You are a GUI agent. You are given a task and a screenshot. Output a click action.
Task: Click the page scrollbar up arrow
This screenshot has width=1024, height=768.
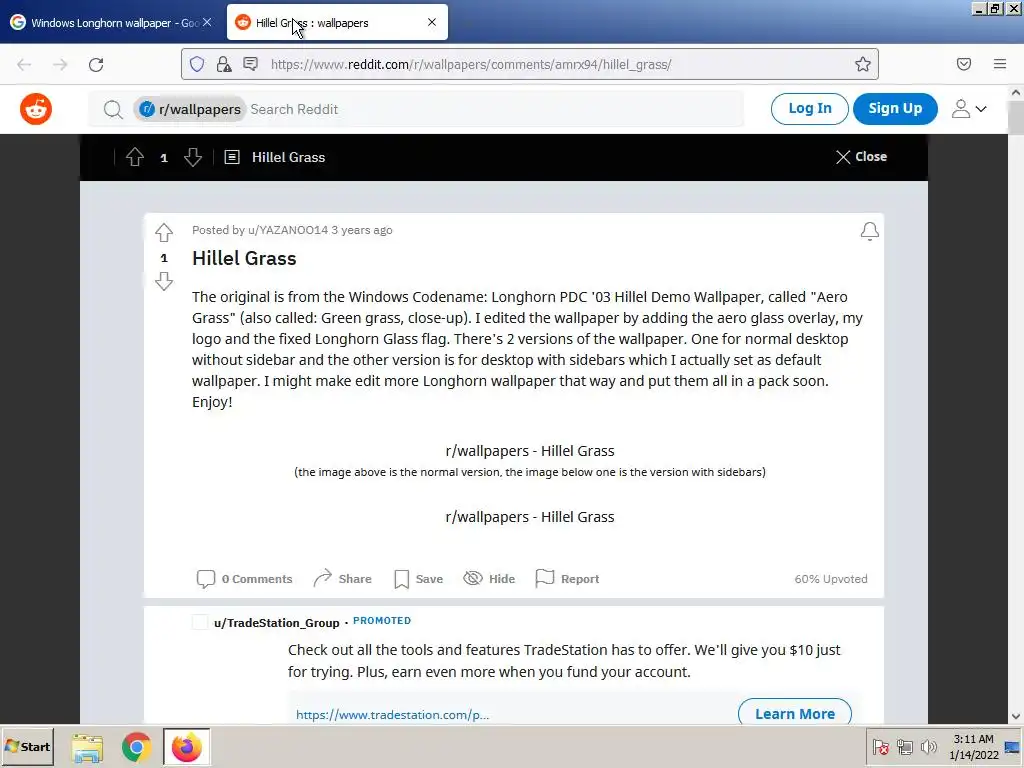(1016, 93)
